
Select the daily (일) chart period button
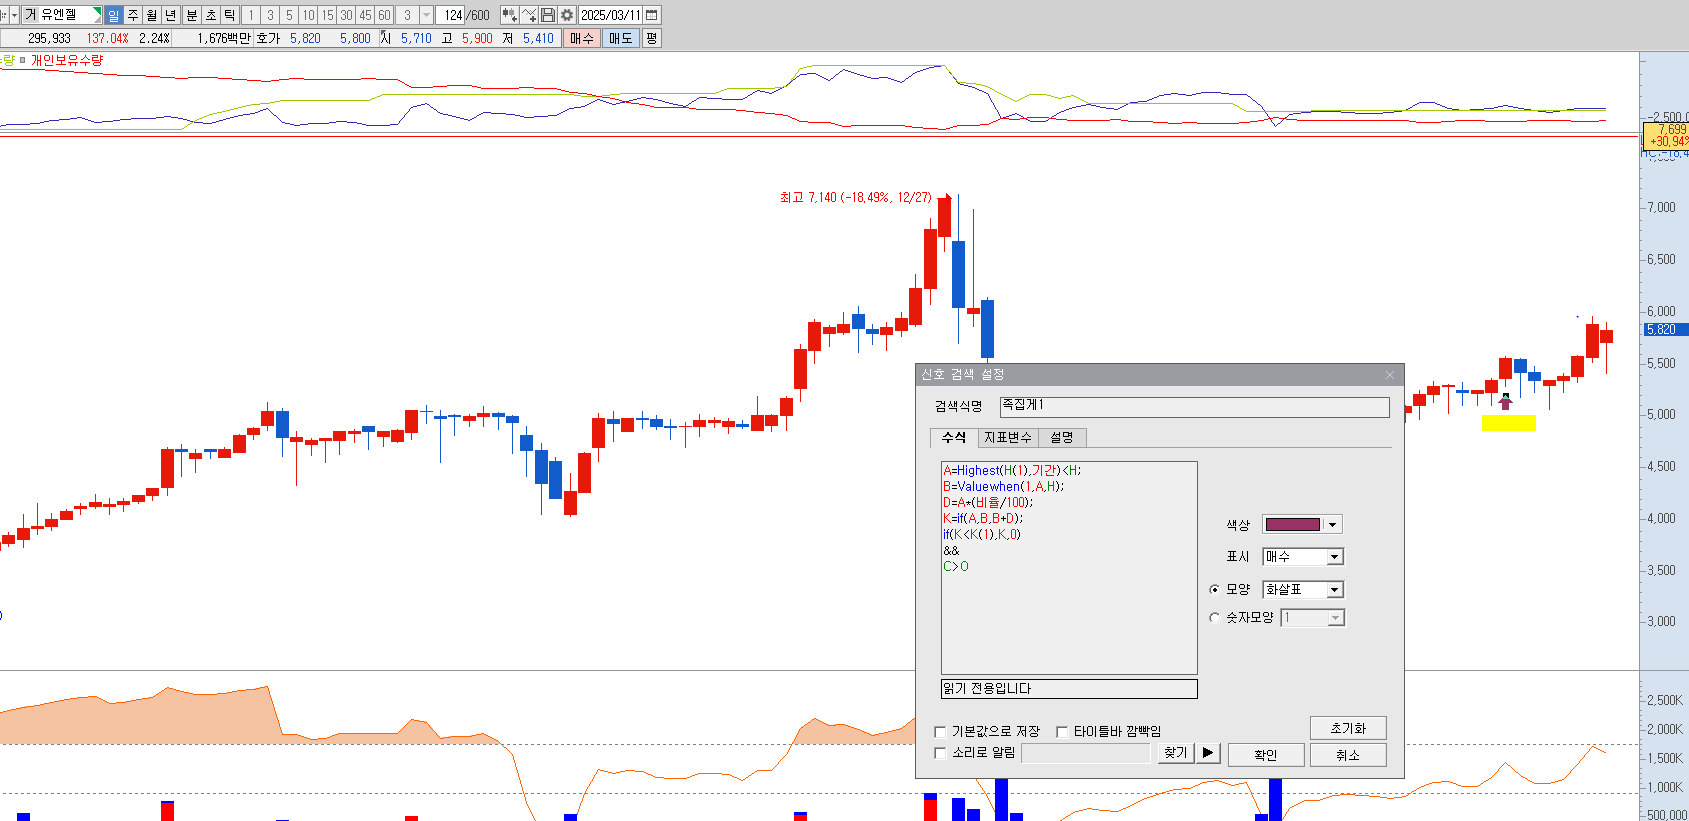[113, 15]
